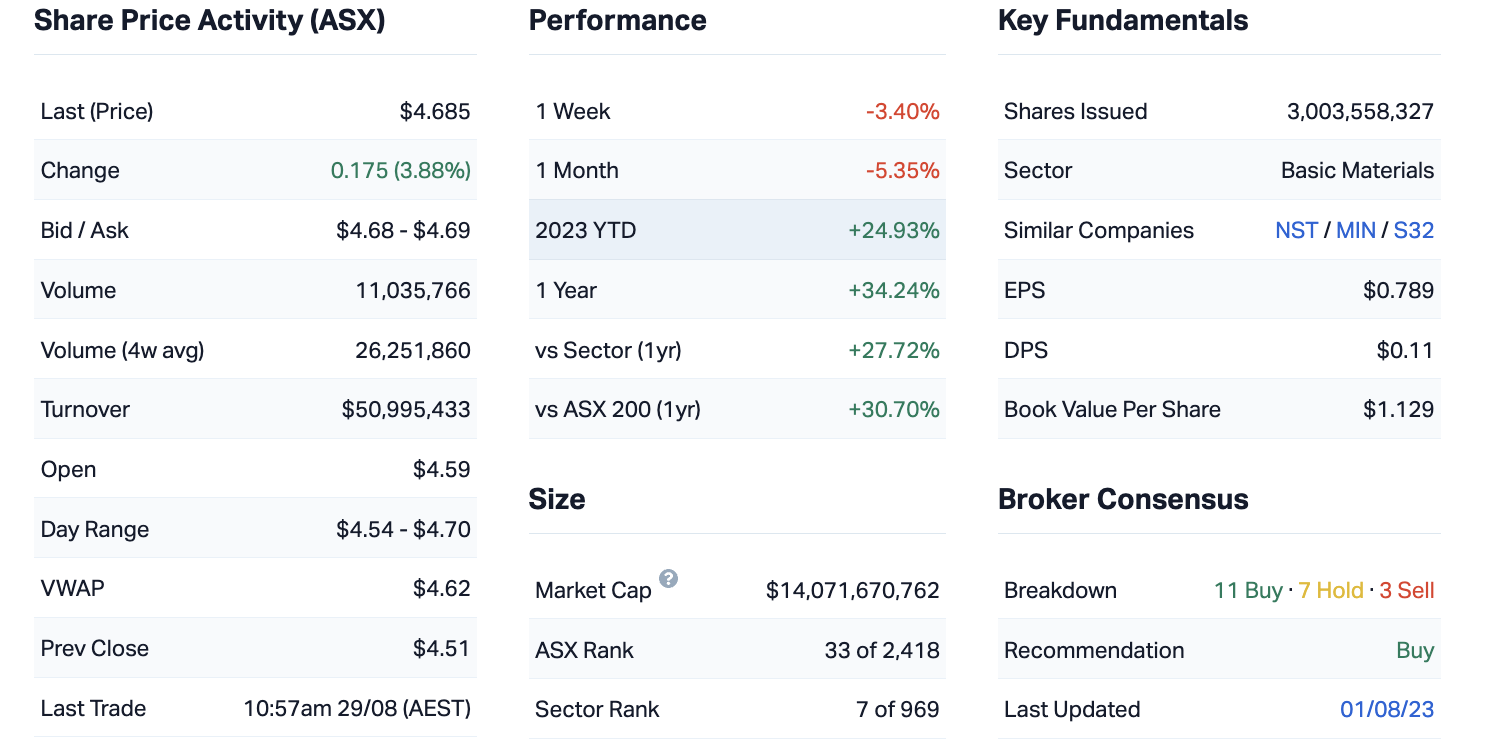
Task: Open the MIN similar company link
Action: 1355,230
